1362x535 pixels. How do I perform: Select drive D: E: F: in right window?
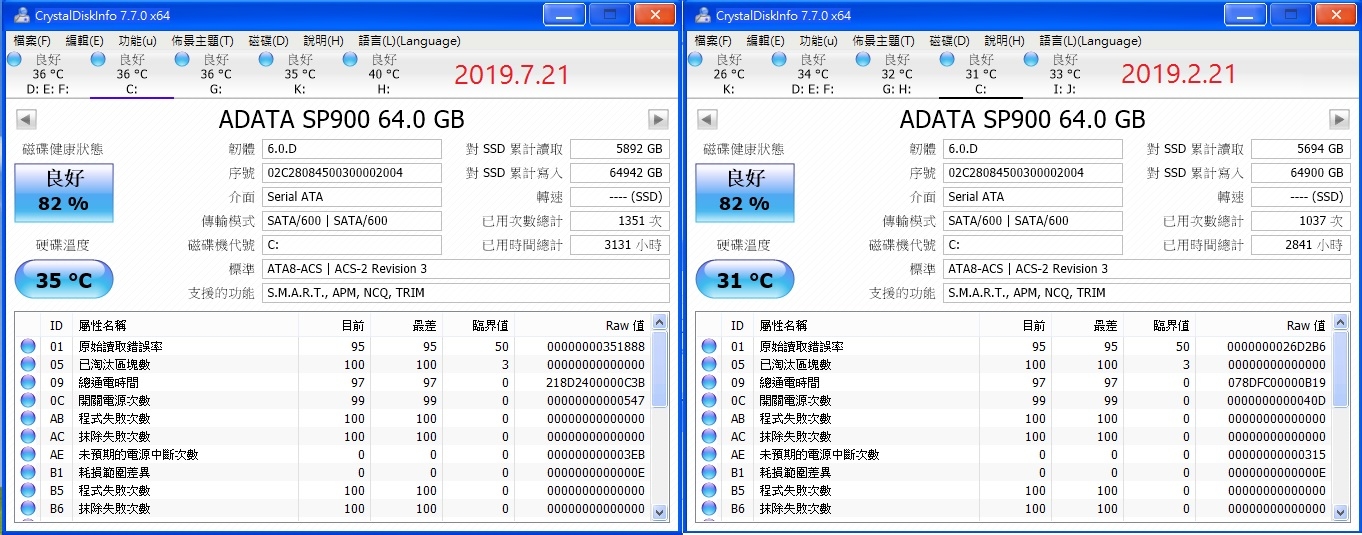pos(812,74)
